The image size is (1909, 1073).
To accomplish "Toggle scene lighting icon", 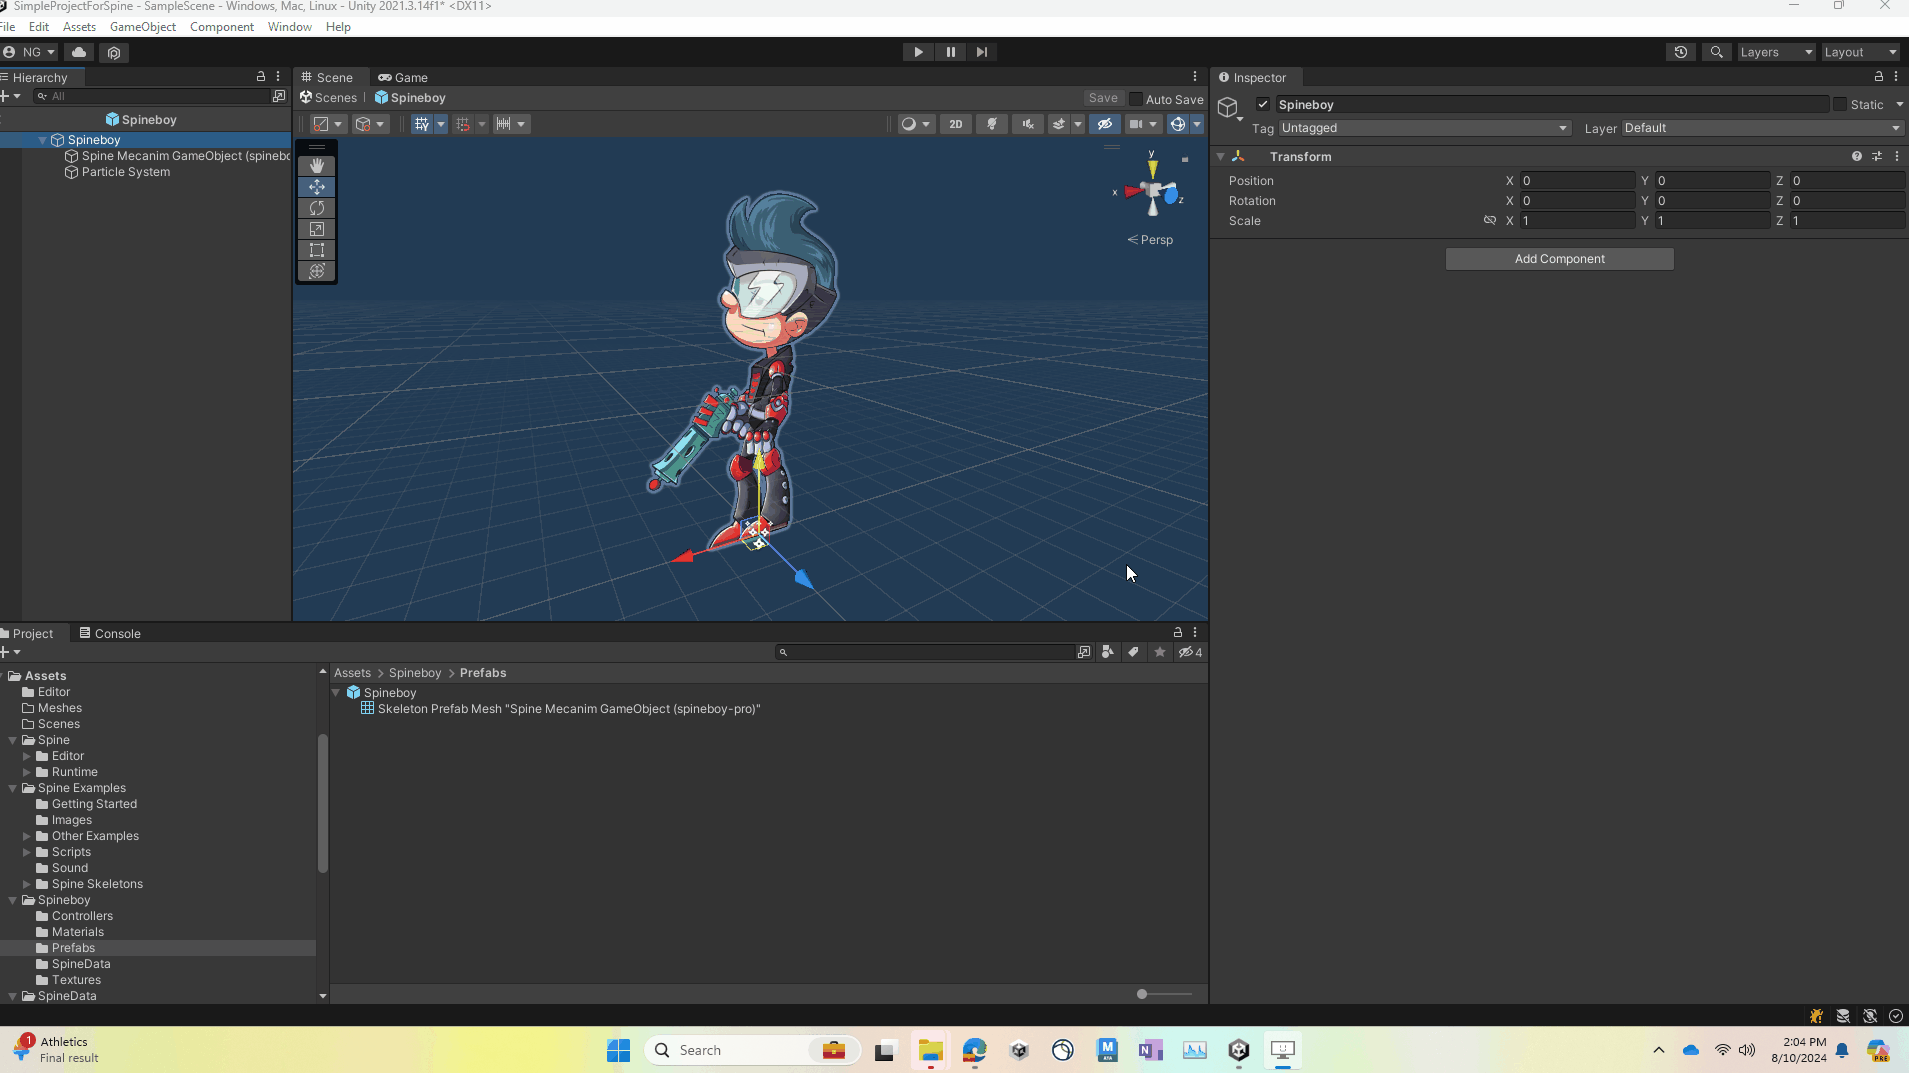I will coord(992,124).
